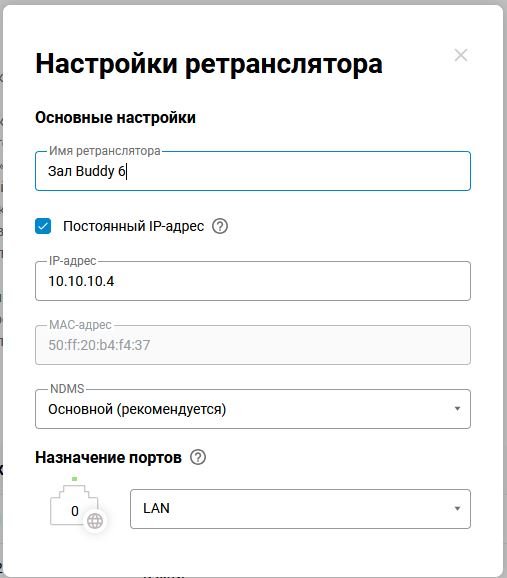
Task: Close the Настройки ретранслятора dialog
Action: click(461, 56)
